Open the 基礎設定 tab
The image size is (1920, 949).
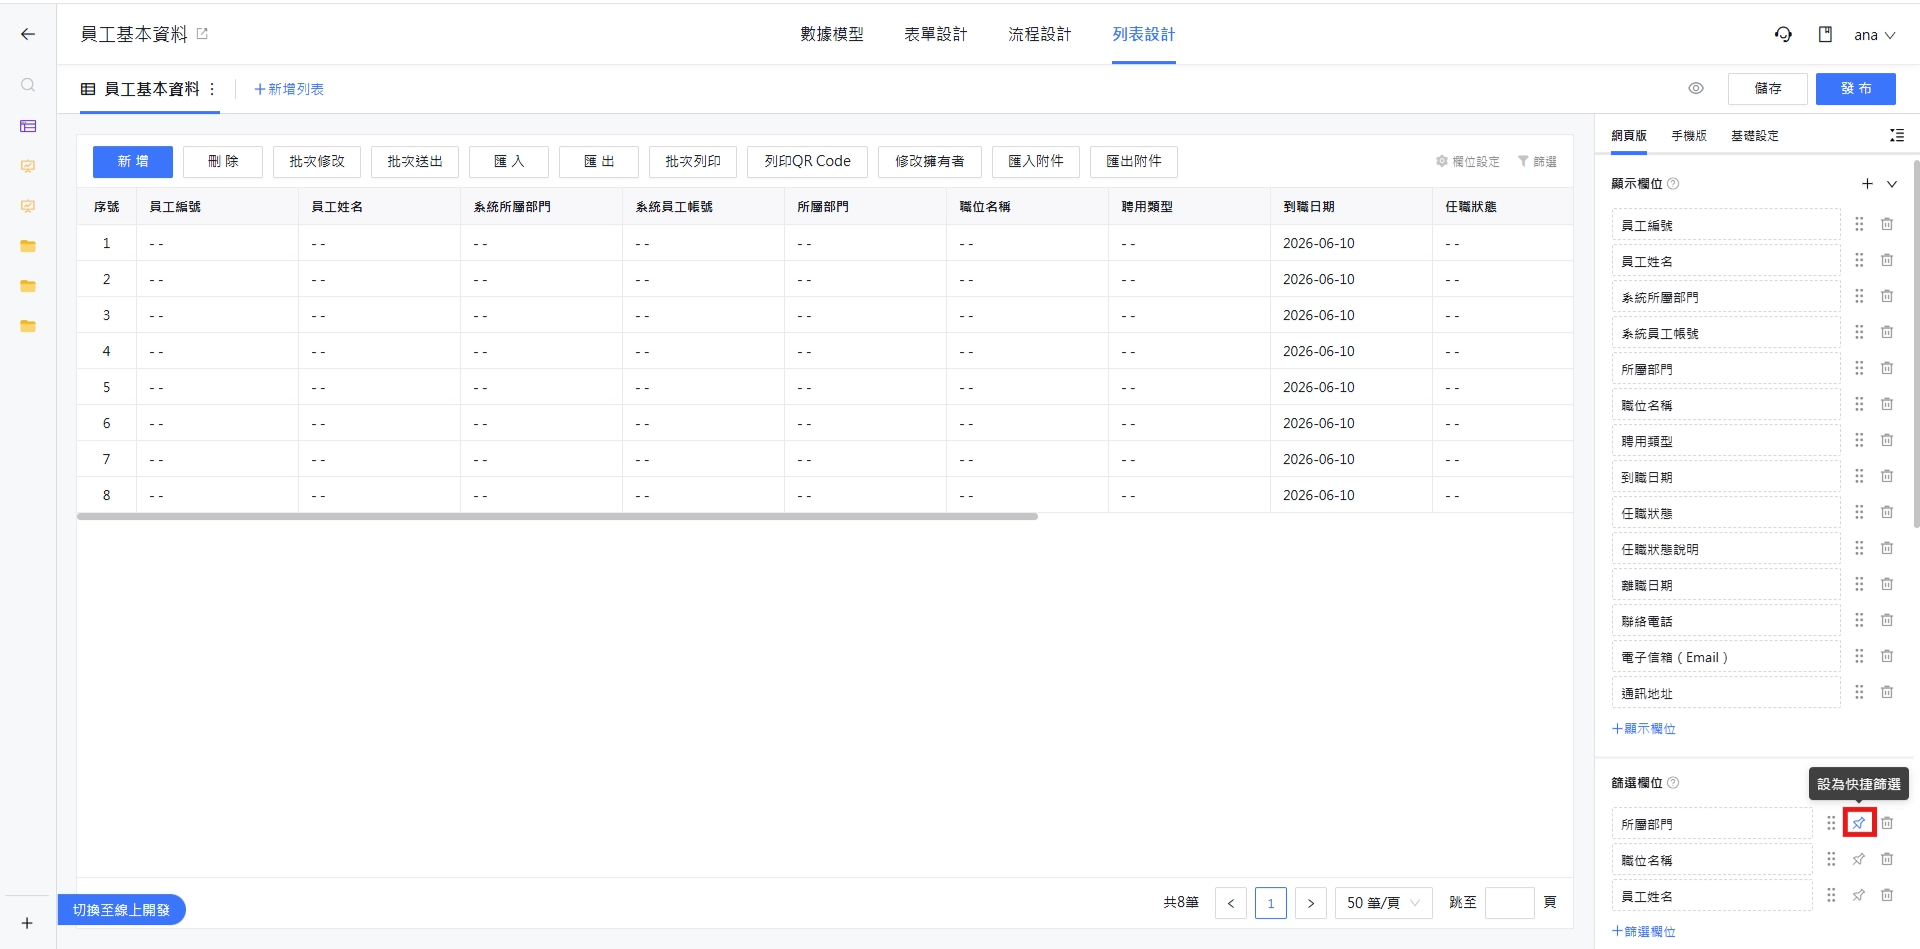[1755, 135]
